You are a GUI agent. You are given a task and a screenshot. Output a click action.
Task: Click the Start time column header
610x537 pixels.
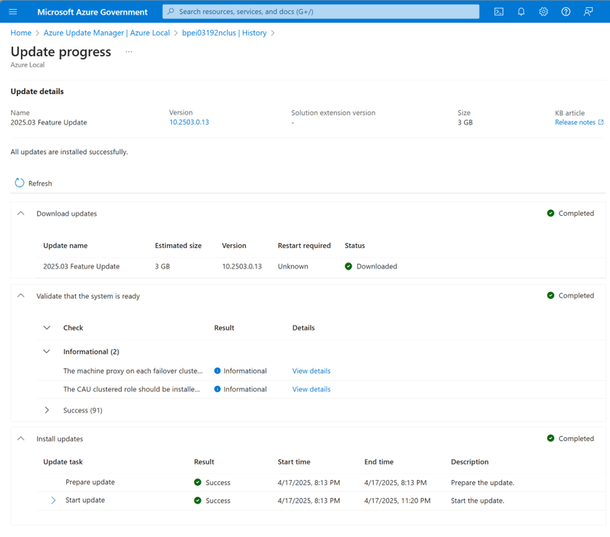[294, 462]
